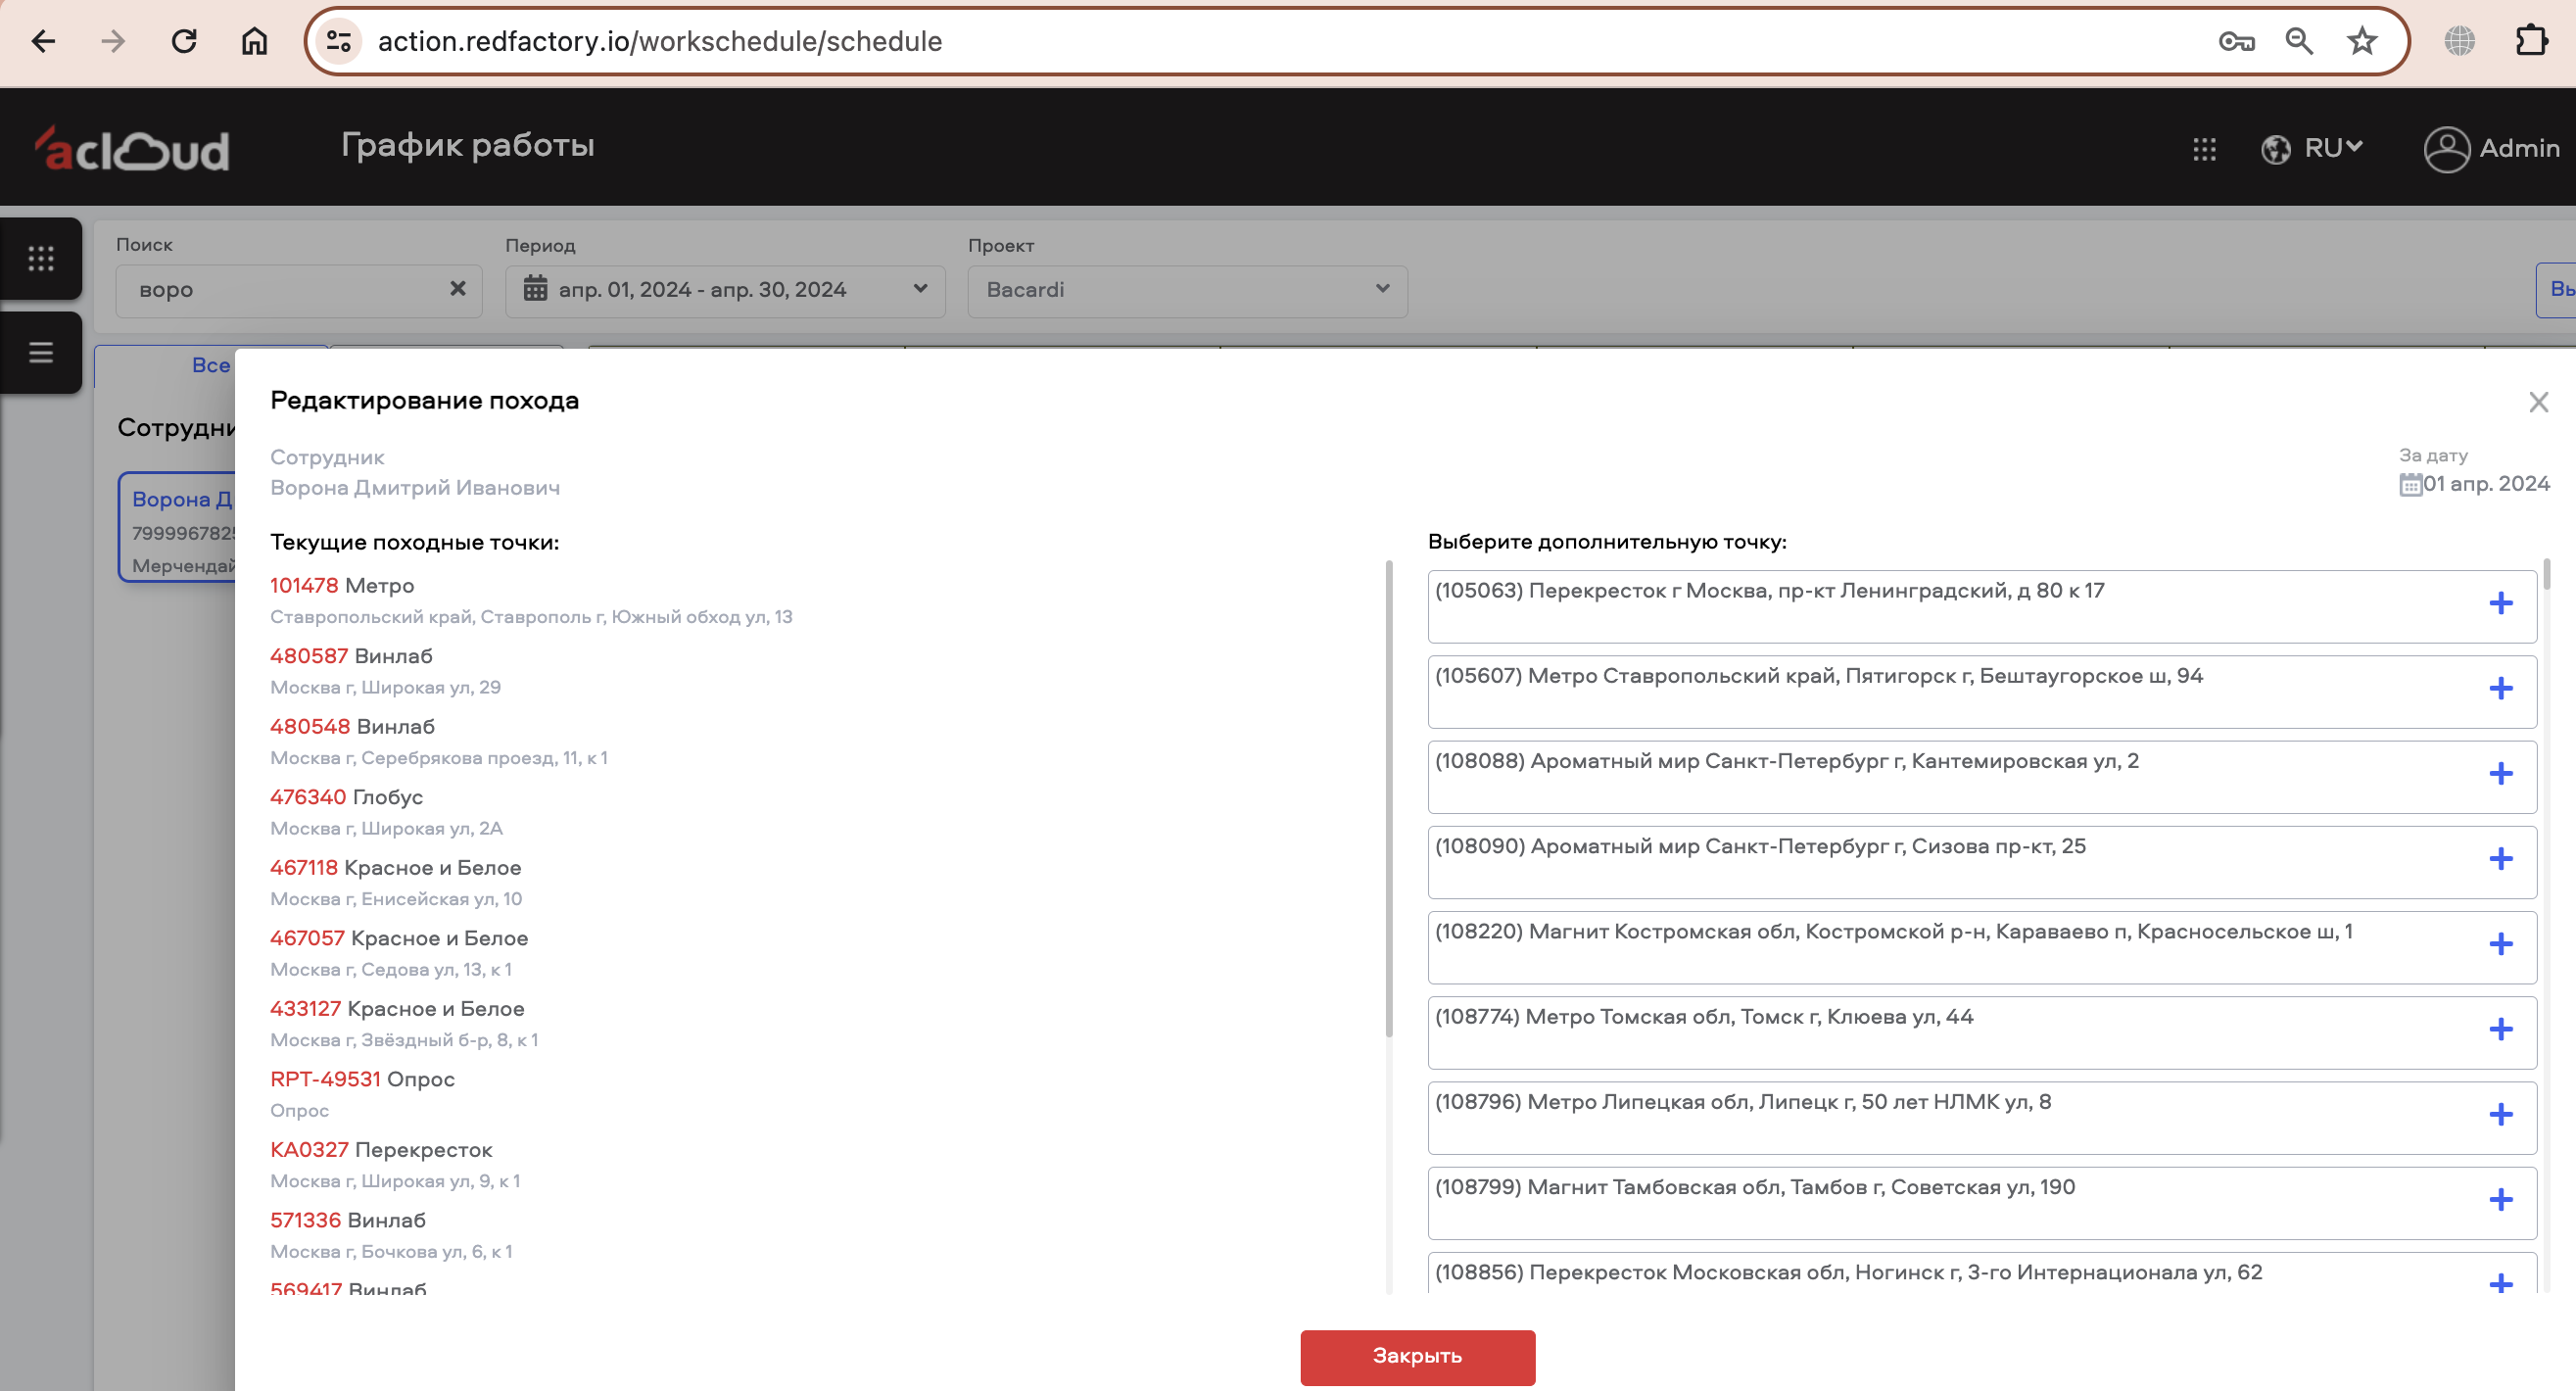Add point 108220 Магнит Караваево

point(2500,944)
